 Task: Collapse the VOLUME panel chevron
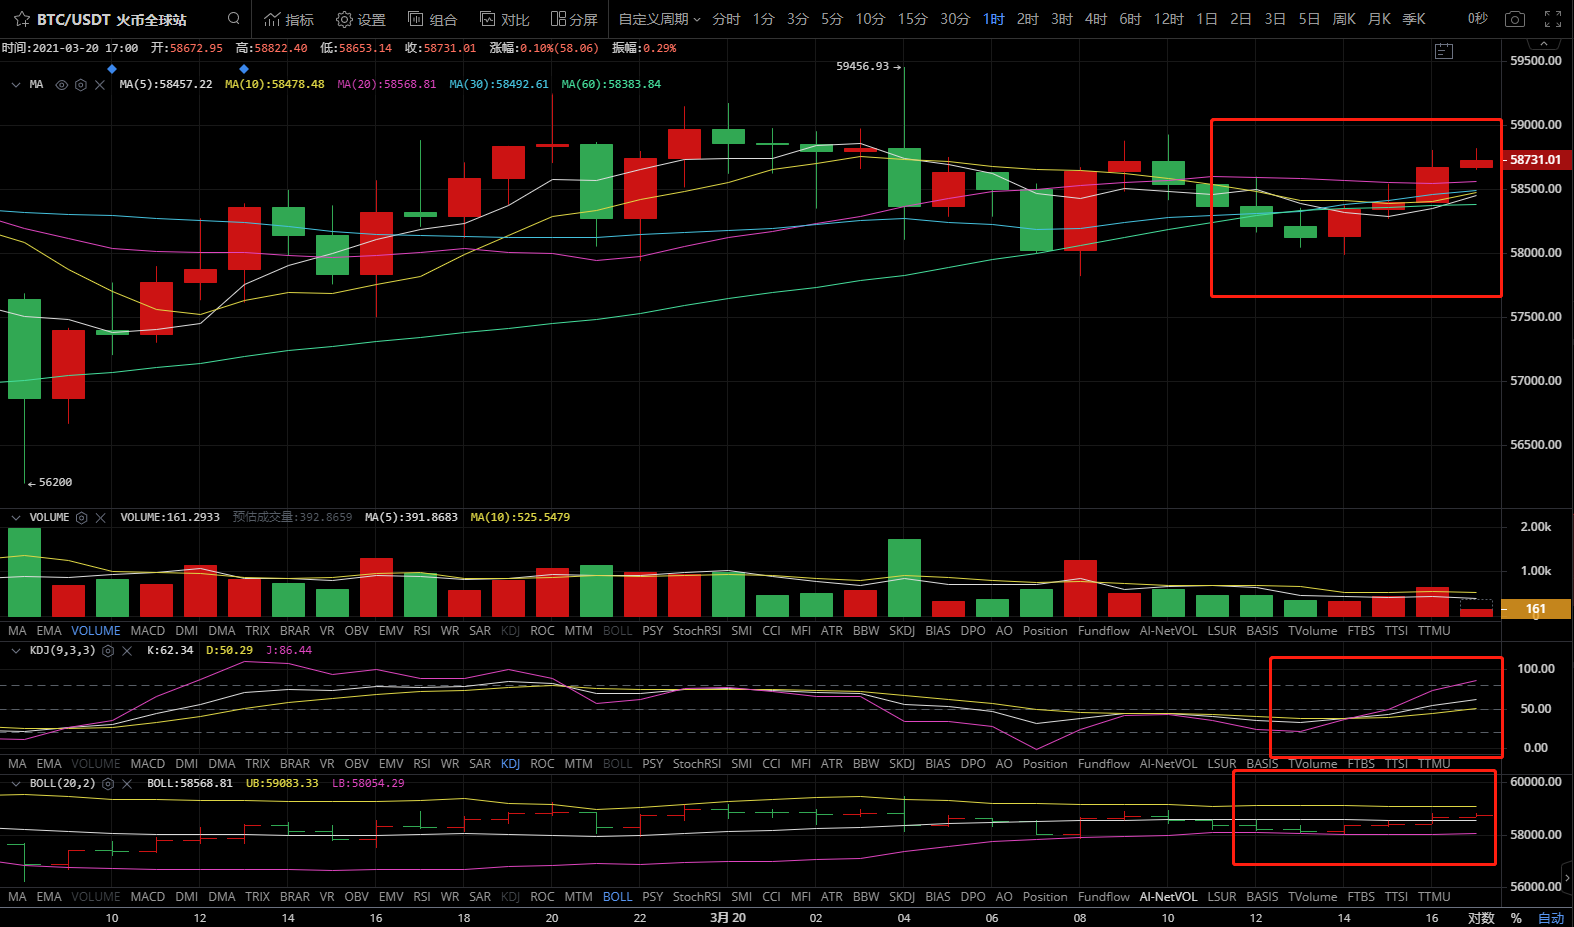click(16, 518)
